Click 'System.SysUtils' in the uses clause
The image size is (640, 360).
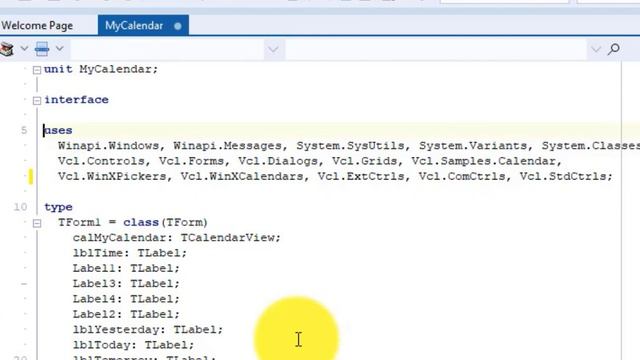350,146
